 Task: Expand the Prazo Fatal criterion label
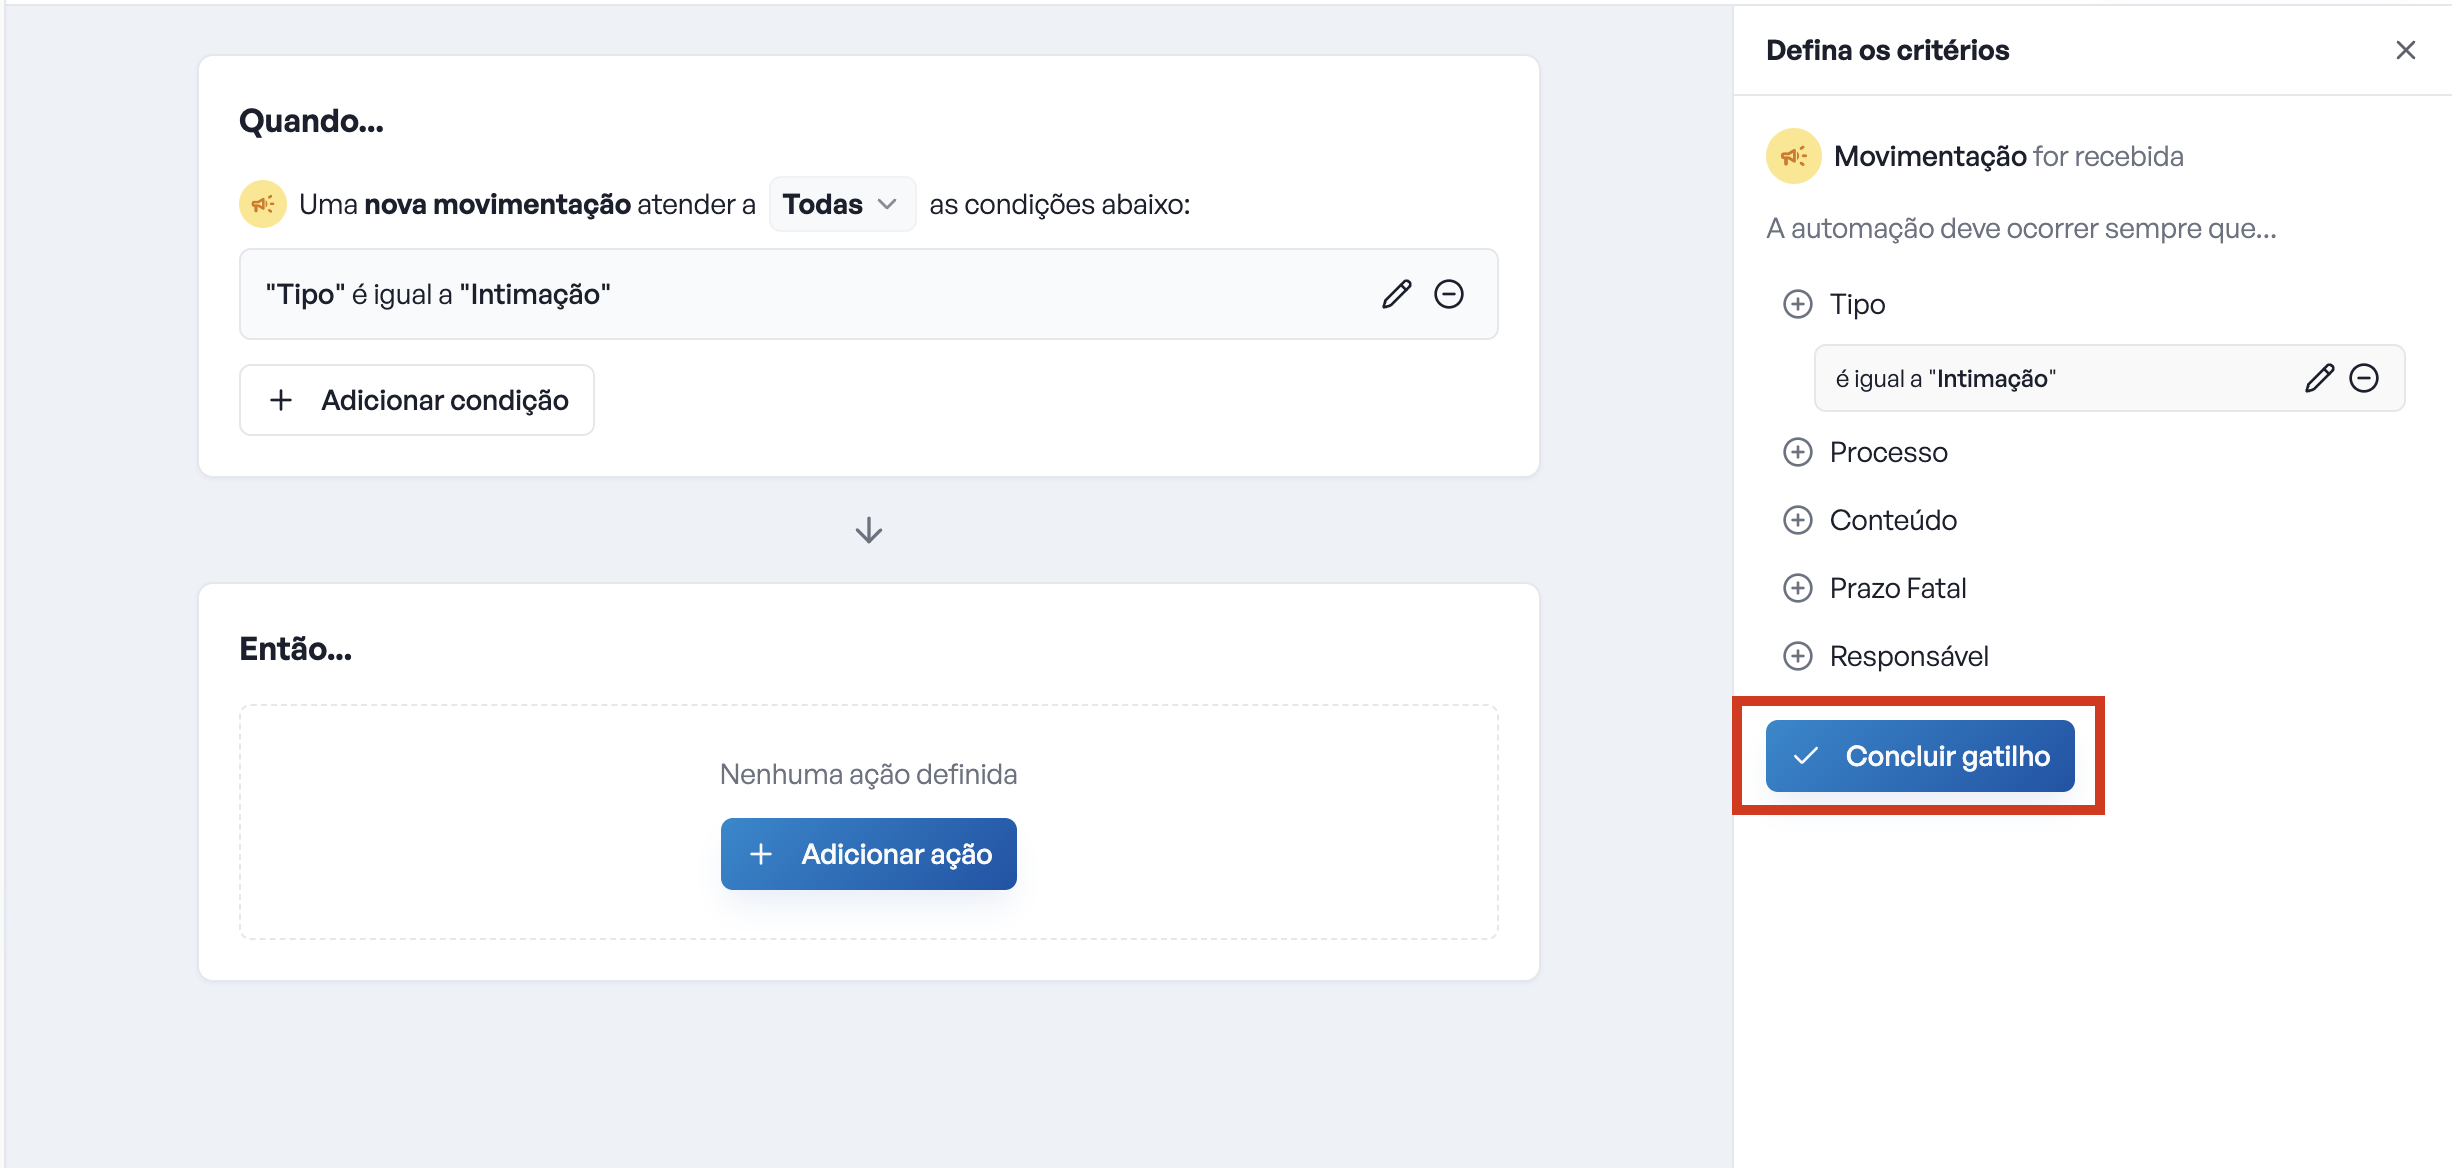(1897, 588)
